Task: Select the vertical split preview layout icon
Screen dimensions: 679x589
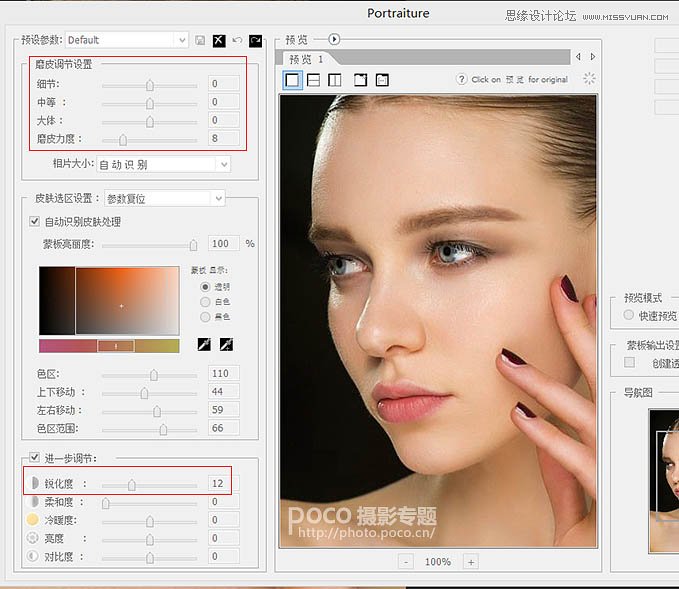Action: [x=335, y=80]
